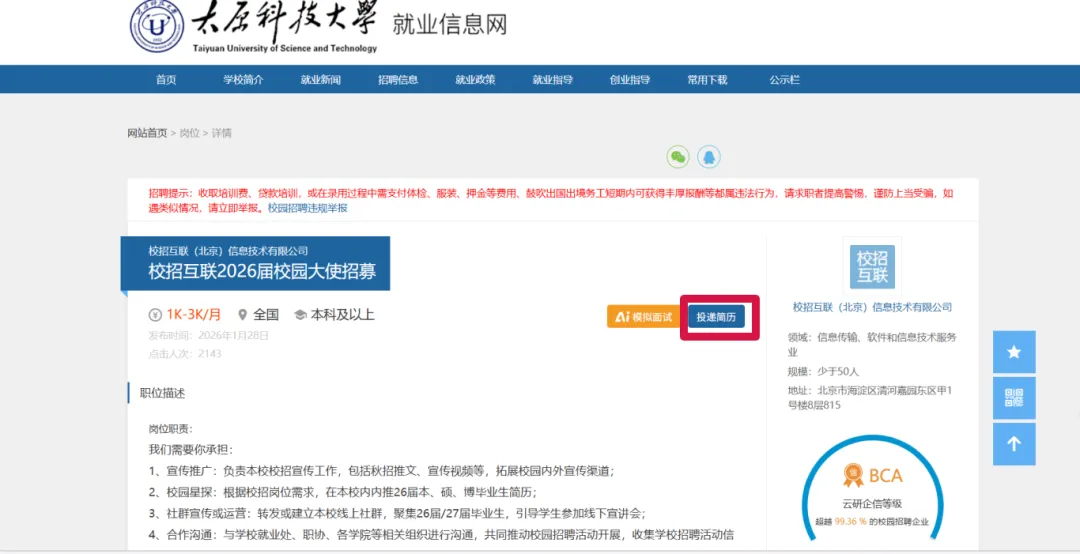Screen dimensions: 1080x554
Task: Click the 规模：少于50人 text
Action: pos(823,371)
